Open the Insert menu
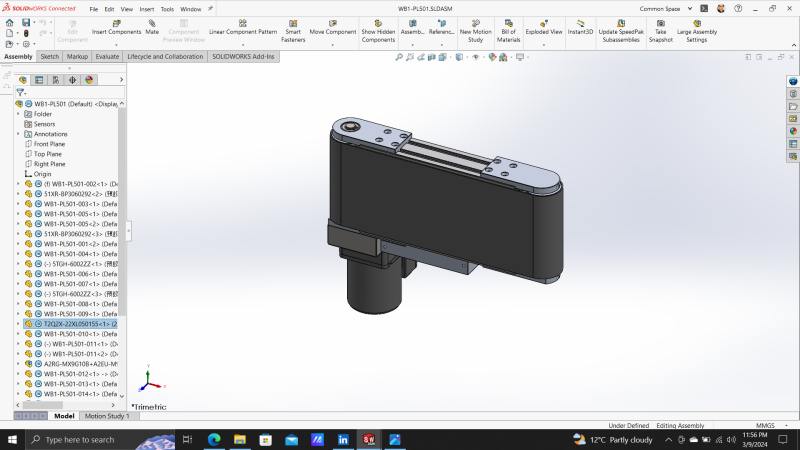This screenshot has width=800, height=450. point(147,8)
